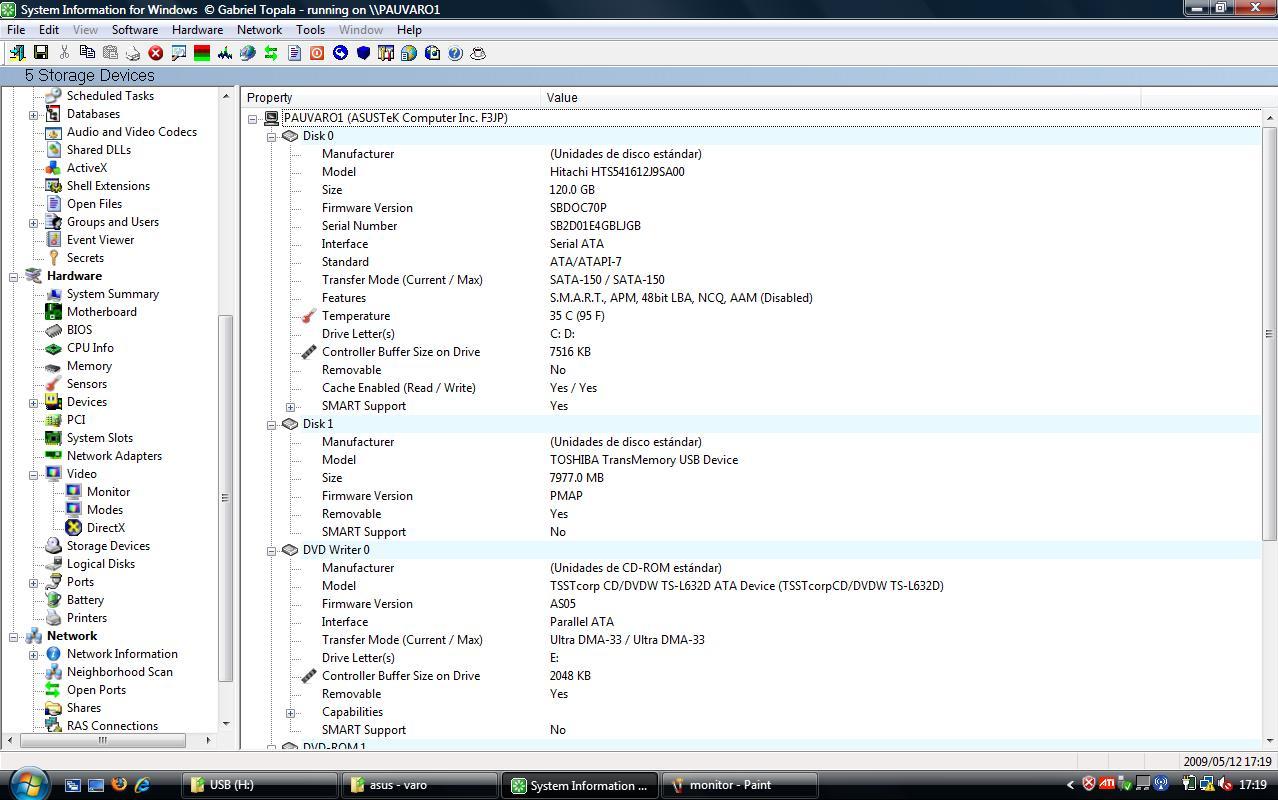
Task: Select the Battery node
Action: (85, 600)
